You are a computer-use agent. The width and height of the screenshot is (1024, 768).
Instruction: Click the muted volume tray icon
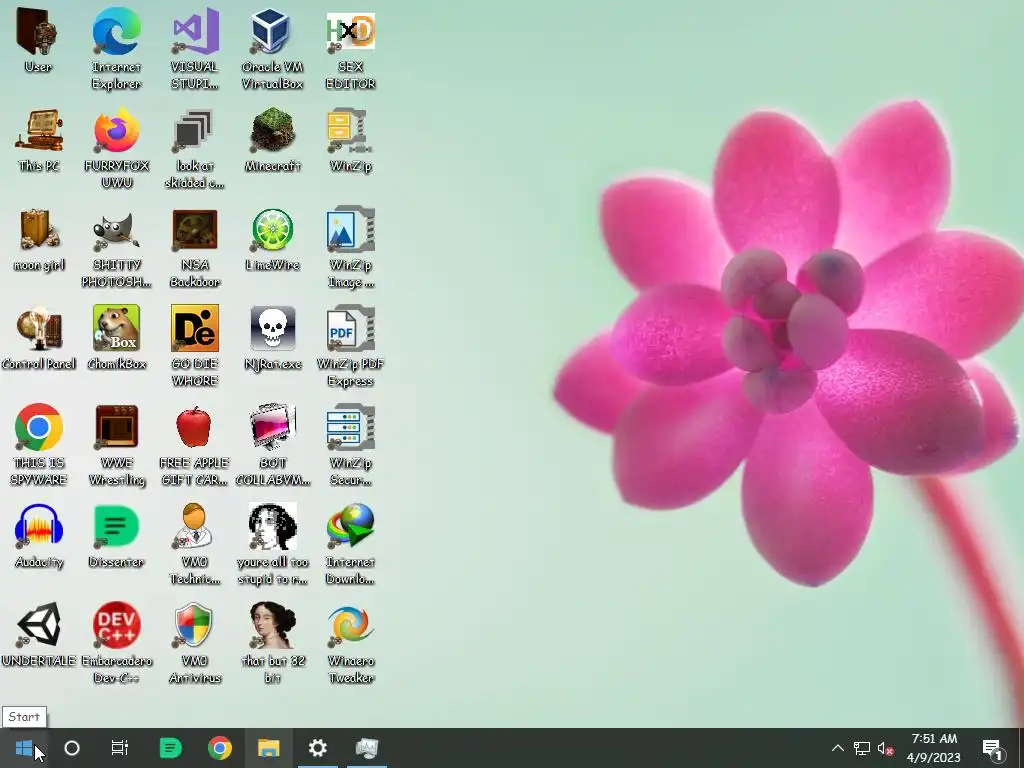pyautogui.click(x=885, y=748)
